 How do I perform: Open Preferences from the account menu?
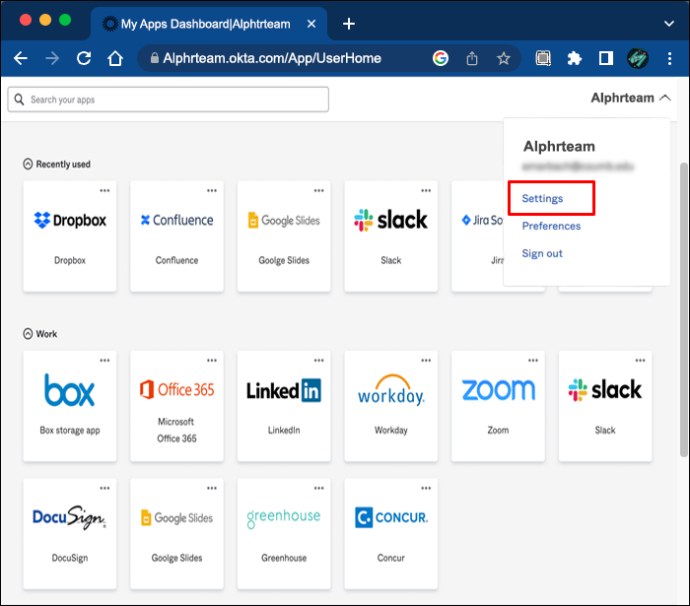pyautogui.click(x=551, y=226)
